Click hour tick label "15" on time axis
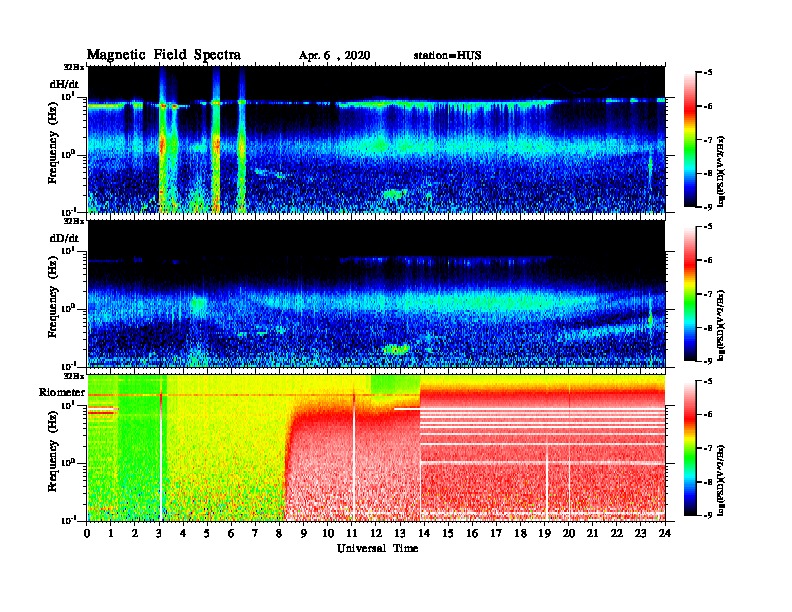This screenshot has width=792, height=612. tap(448, 533)
